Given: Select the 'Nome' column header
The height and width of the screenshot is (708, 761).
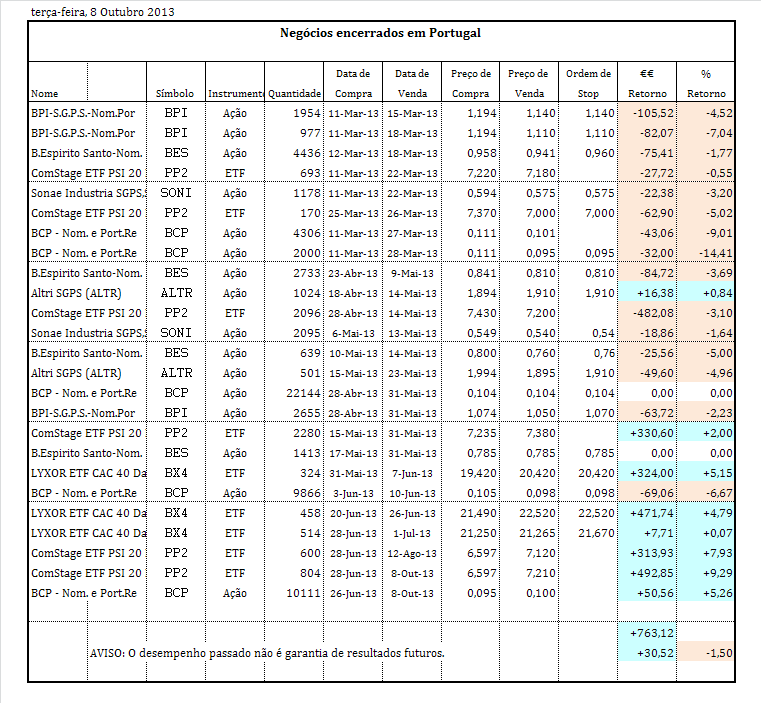Looking at the screenshot, I should point(45,93).
